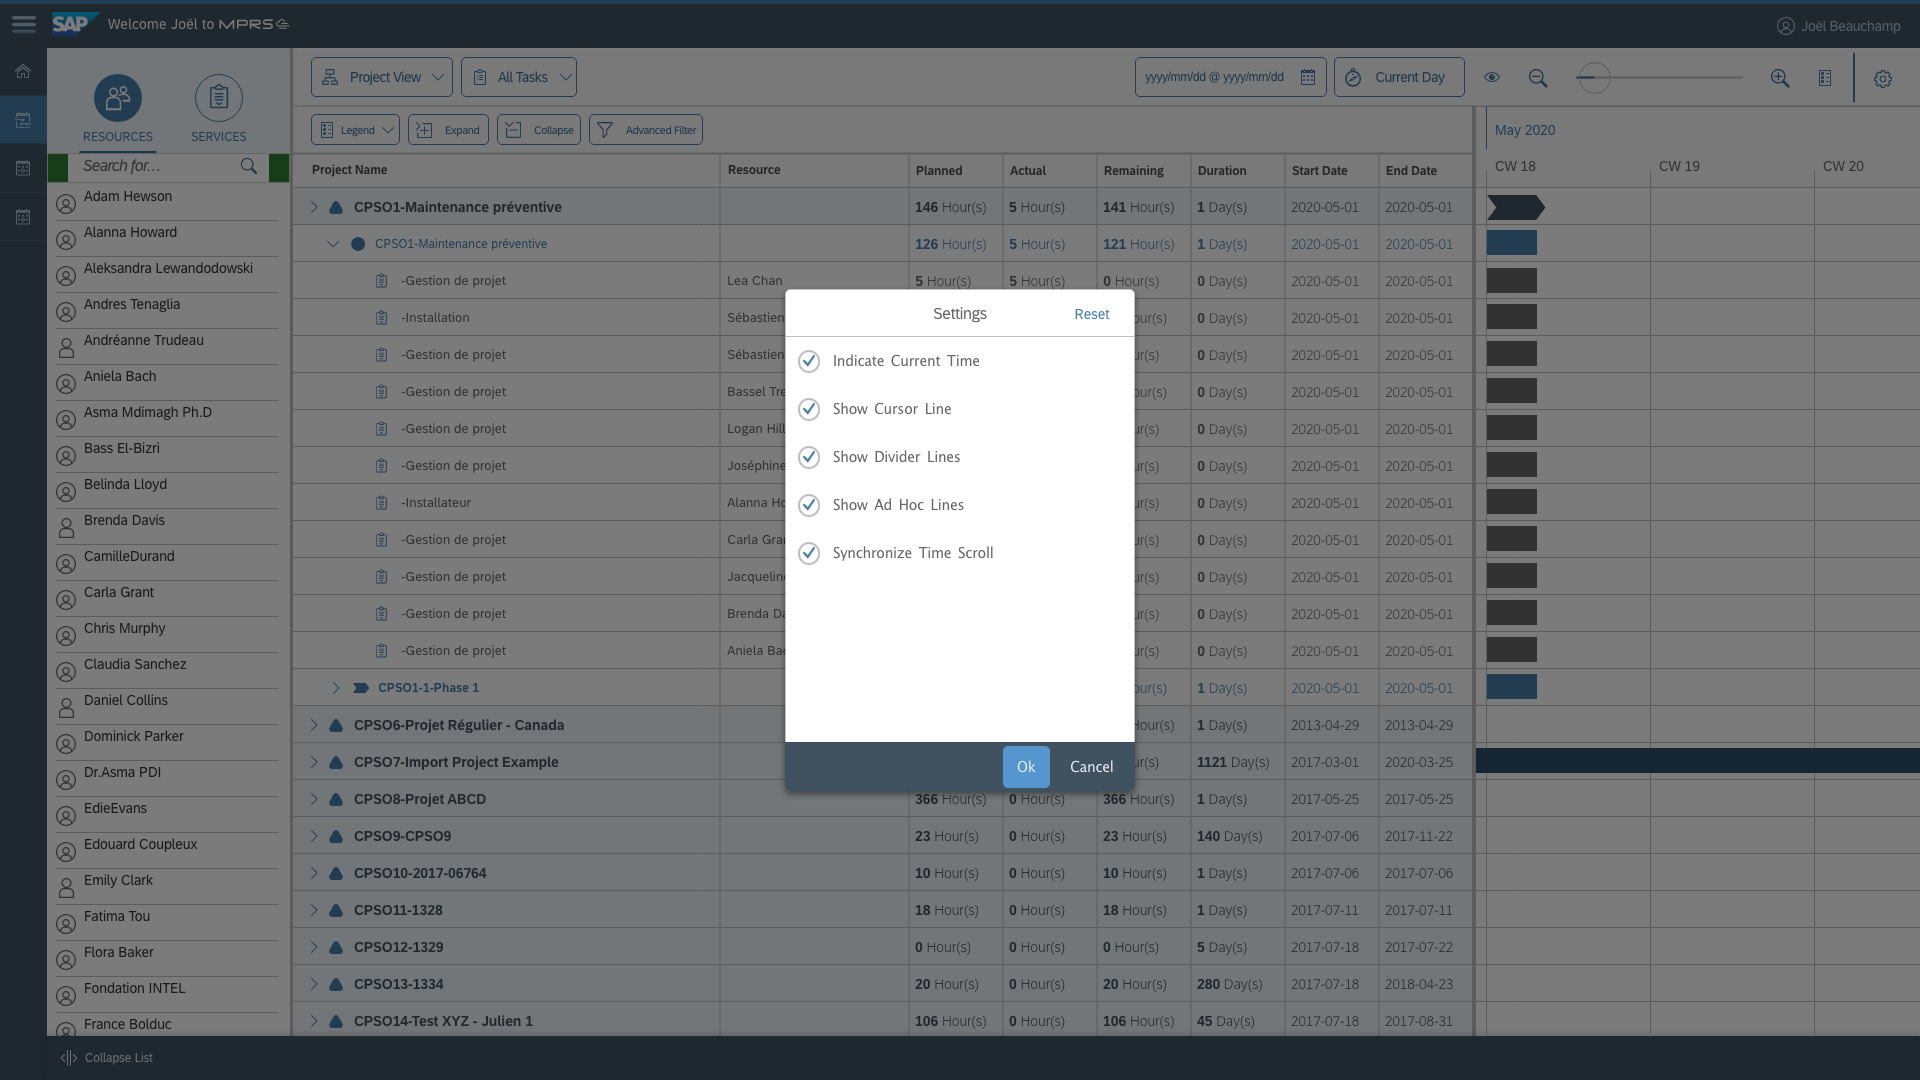Click the phase icon of CPSO1-1-Phase 1
Image resolution: width=1920 pixels, height=1080 pixels.
(x=361, y=688)
